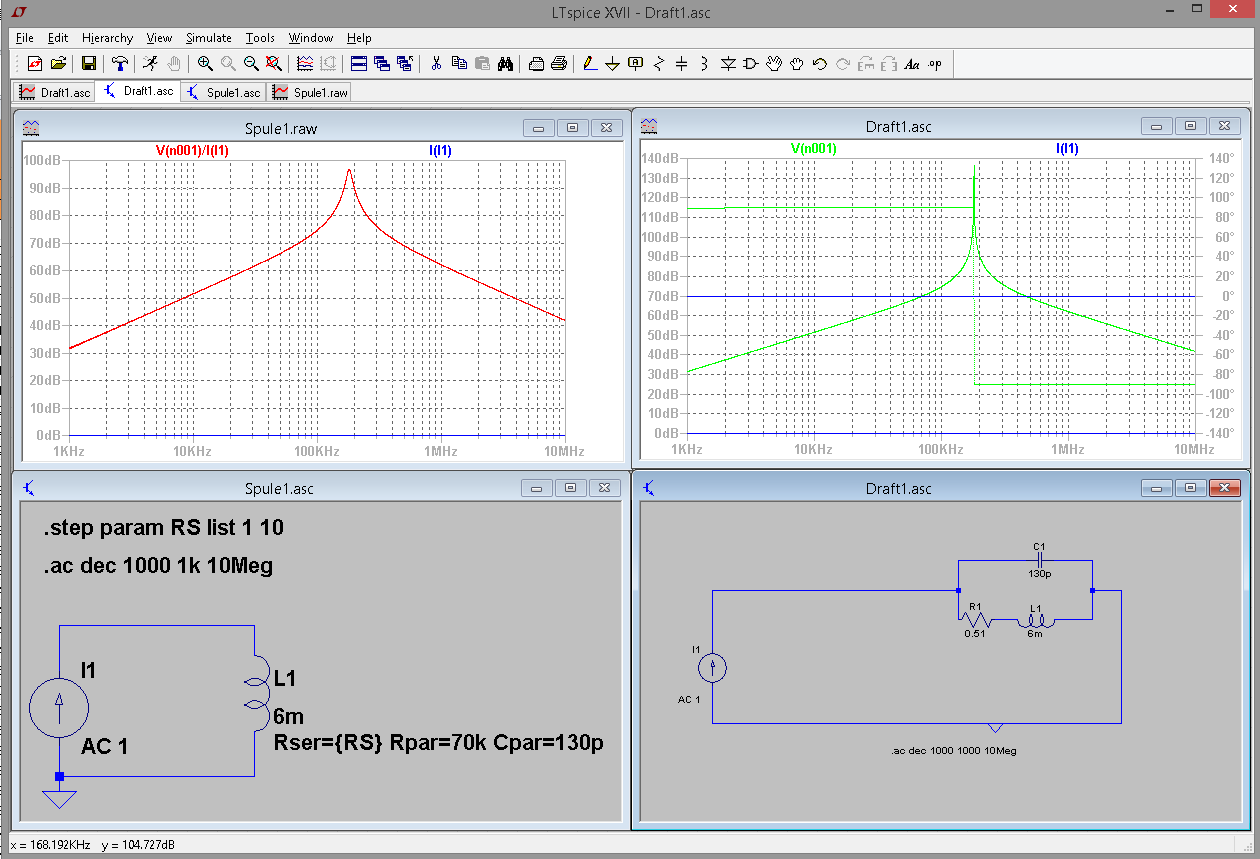Place a capacitor component

click(682, 64)
